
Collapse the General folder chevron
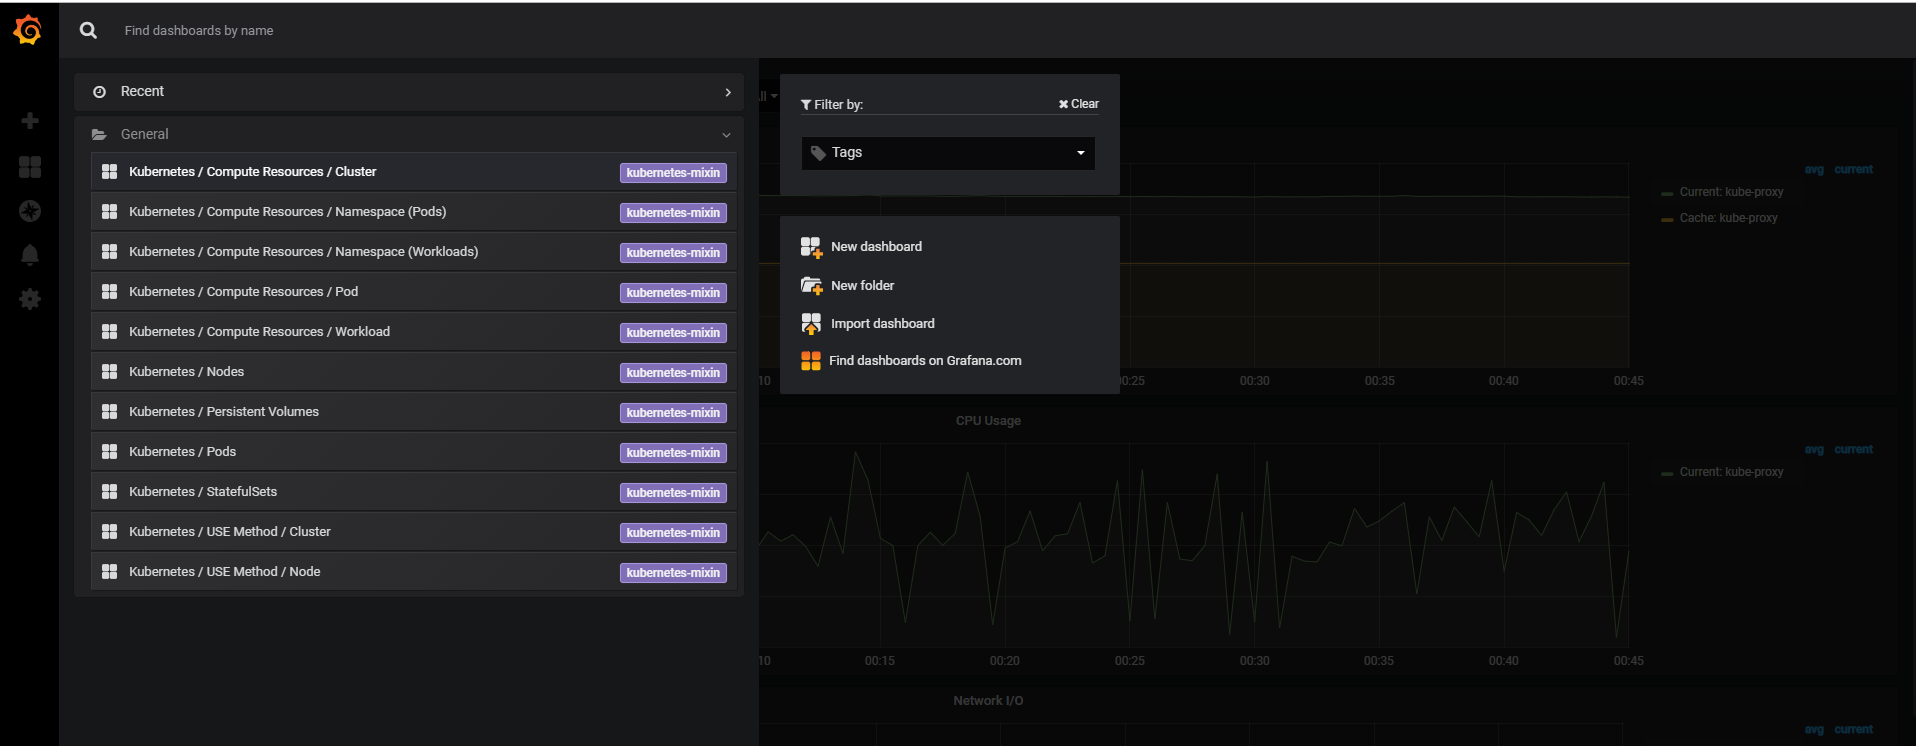coord(726,135)
